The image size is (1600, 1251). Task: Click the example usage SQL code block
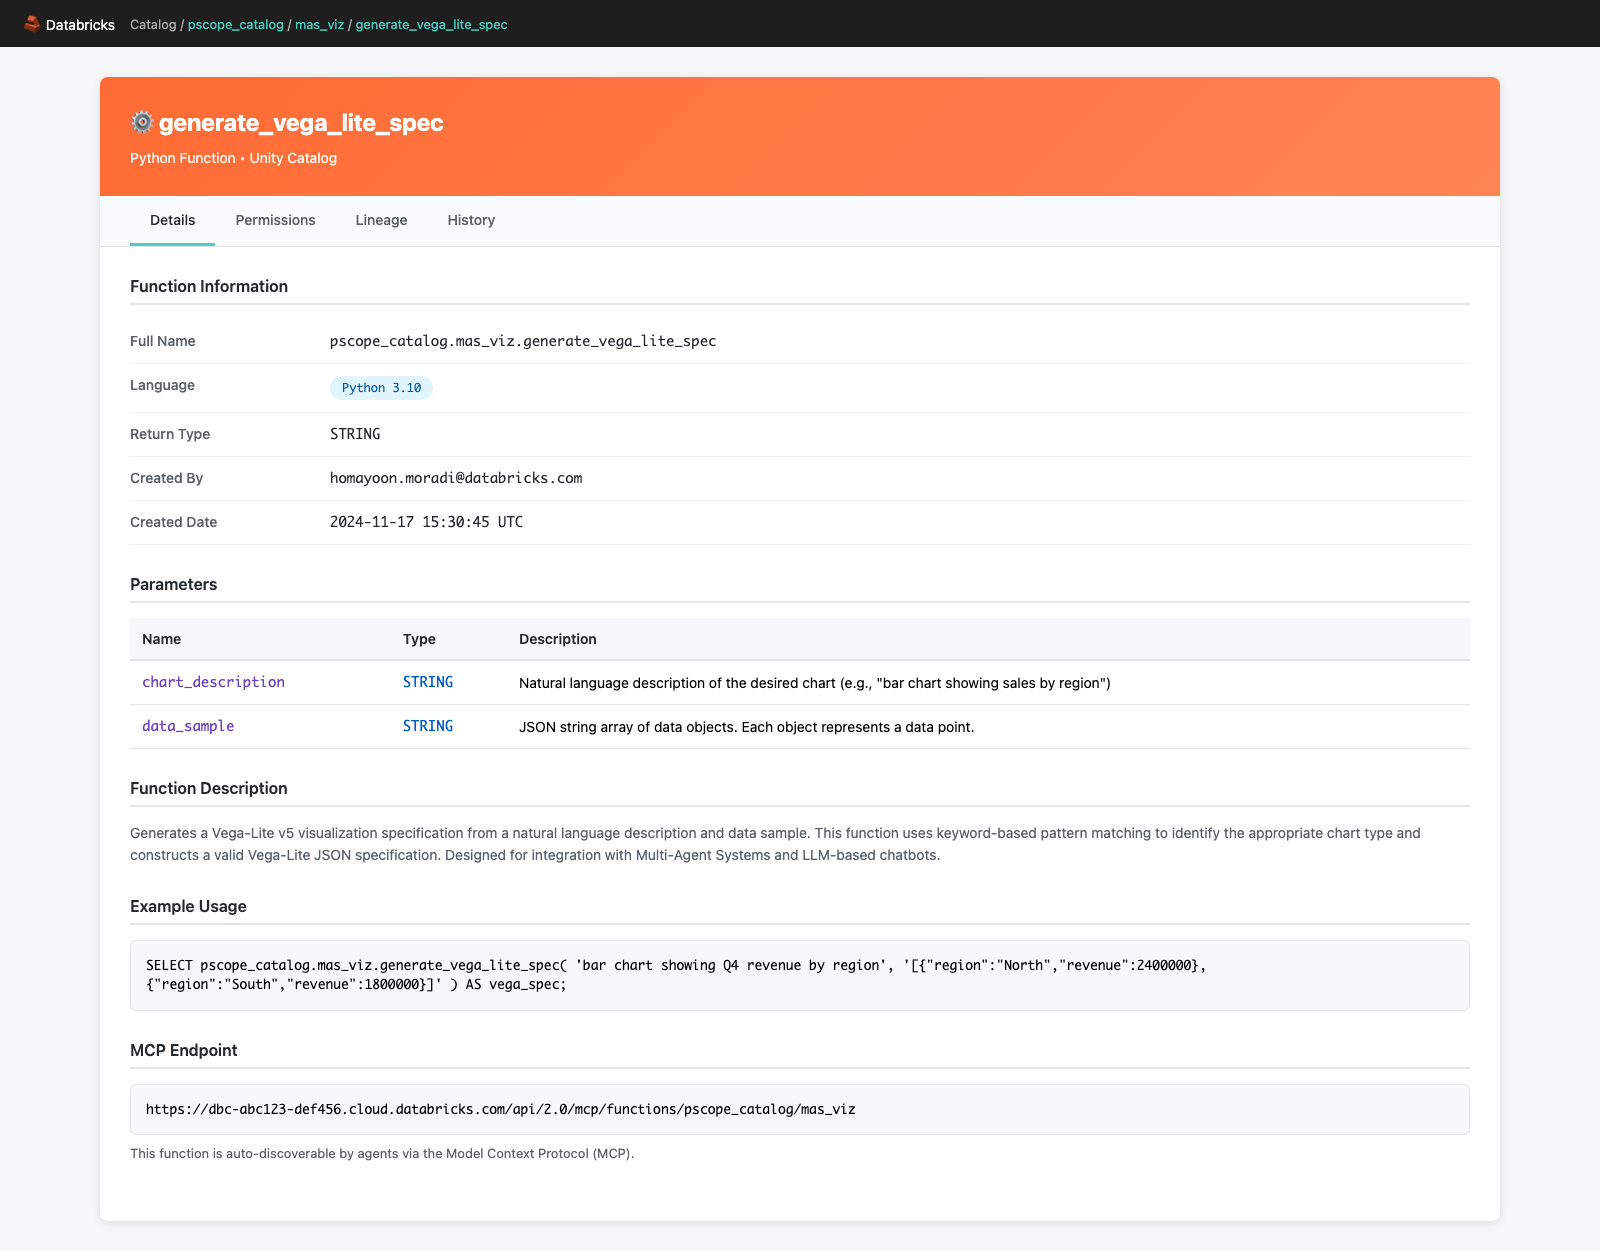click(x=799, y=975)
